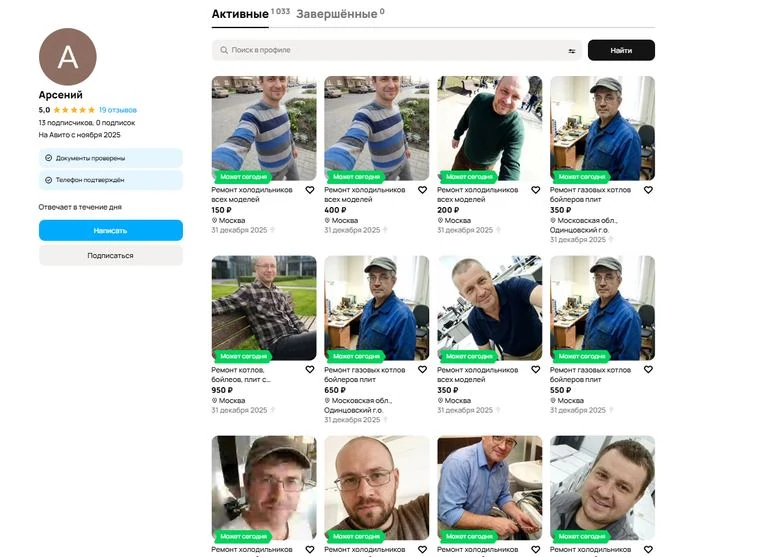Viewport: 760px width, 557px height.
Task: Open the photo of the smiling man in gray hoodie
Action: [x=602, y=488]
